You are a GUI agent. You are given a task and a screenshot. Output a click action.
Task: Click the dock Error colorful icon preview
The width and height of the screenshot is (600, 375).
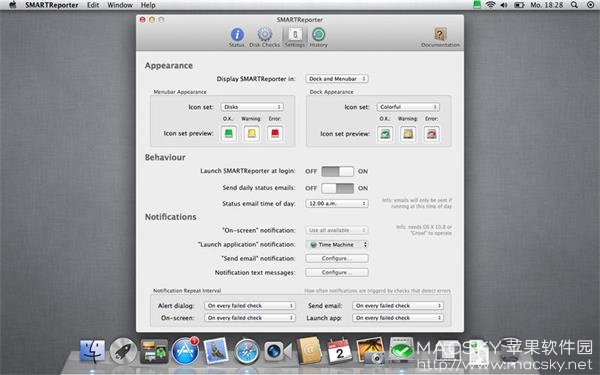[431, 134]
